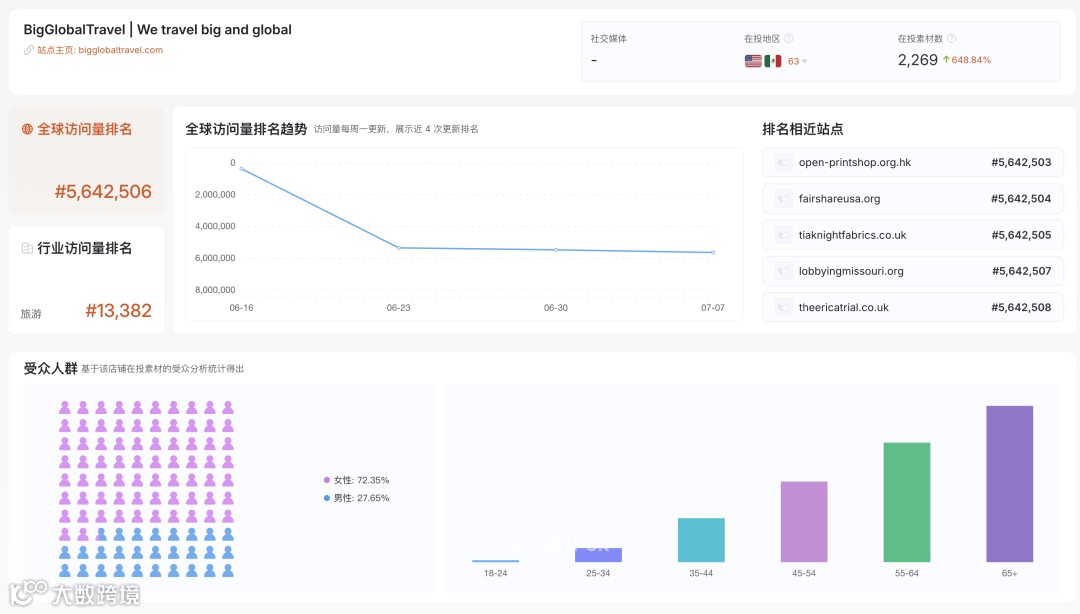1080x614 pixels.
Task: Click the United States flag icon
Action: [753, 61]
